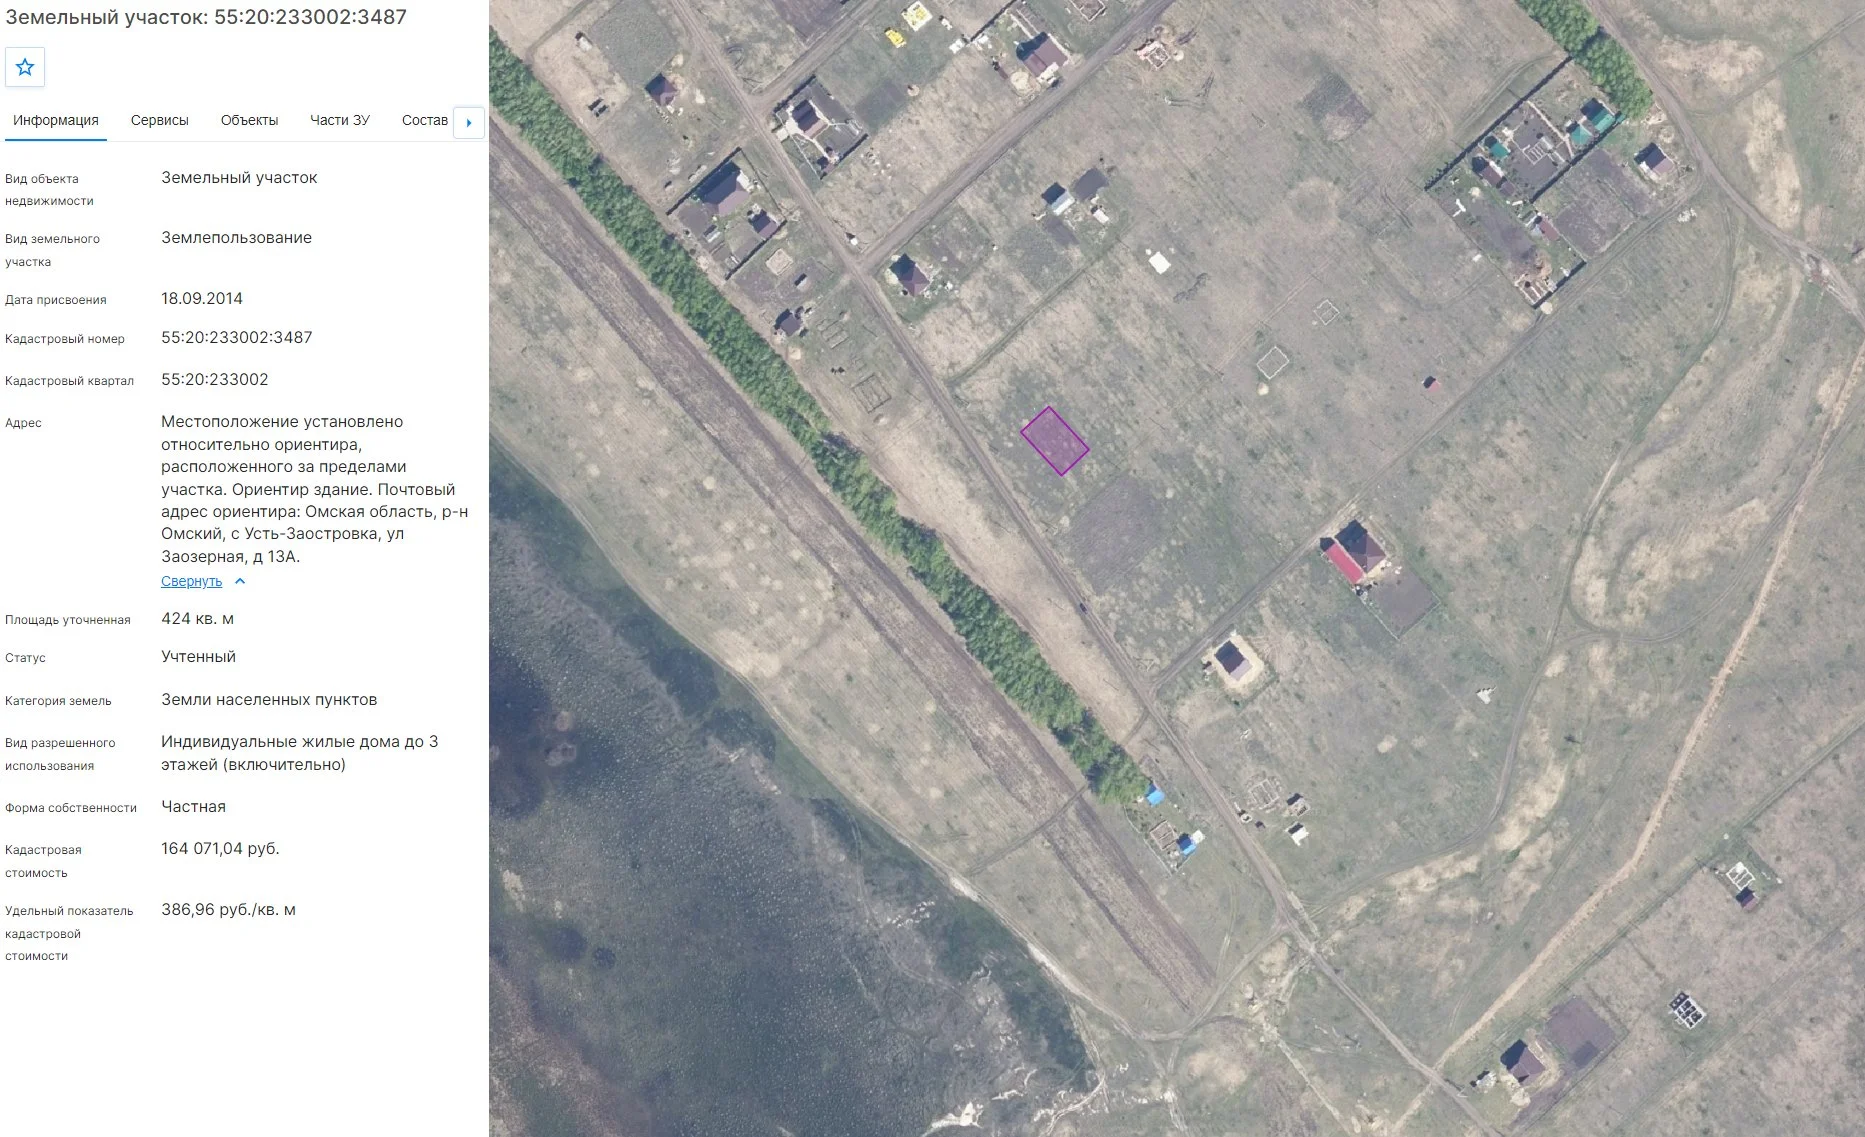Screen dimensions: 1865x1137
Task: Collapse address using the chevron up icon
Action: click(x=240, y=581)
